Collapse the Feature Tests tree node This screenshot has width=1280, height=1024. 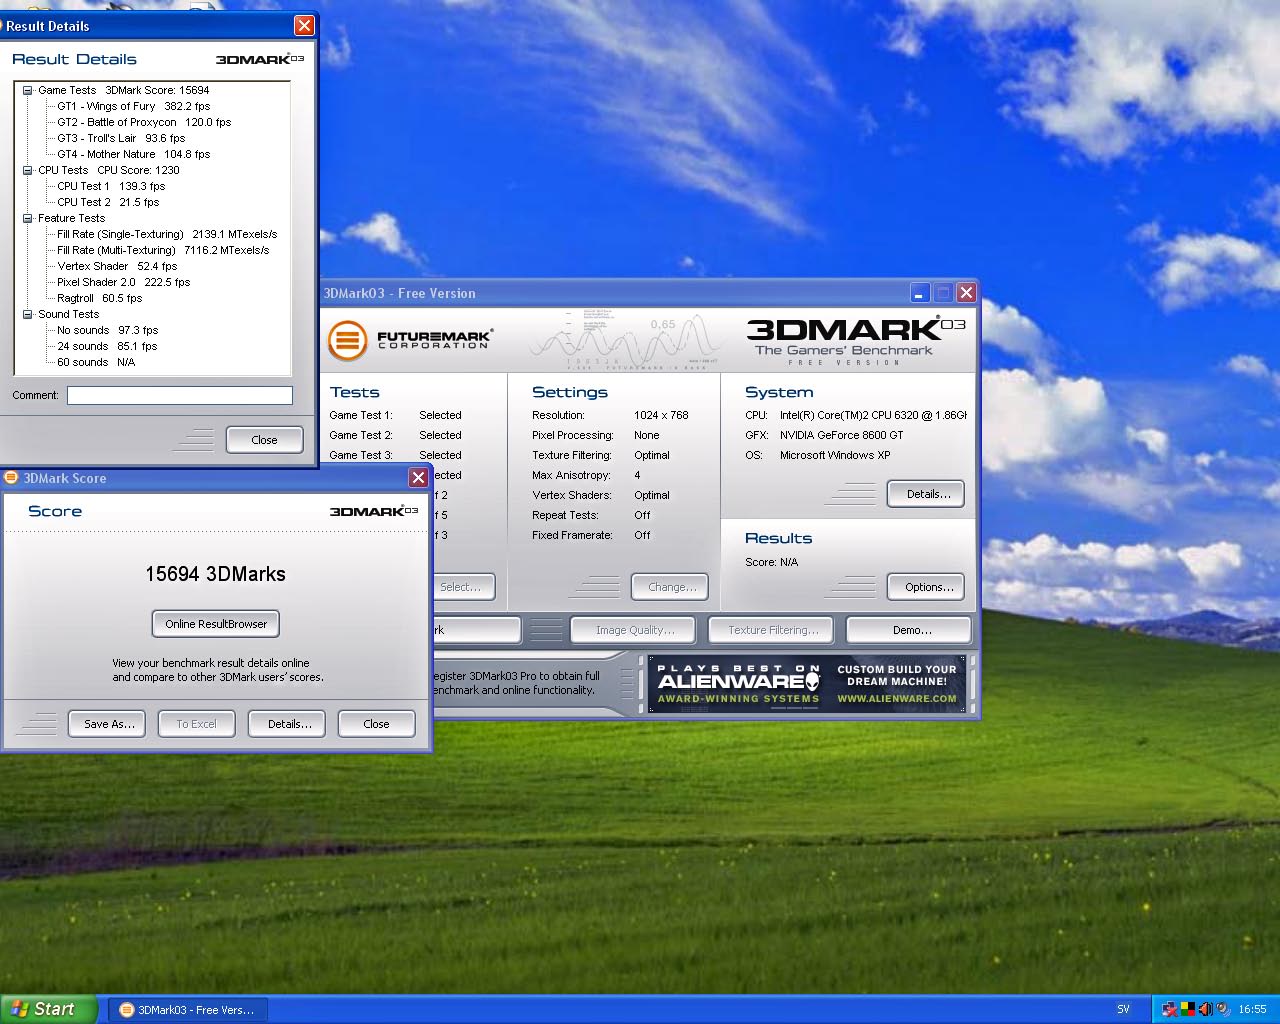coord(28,218)
